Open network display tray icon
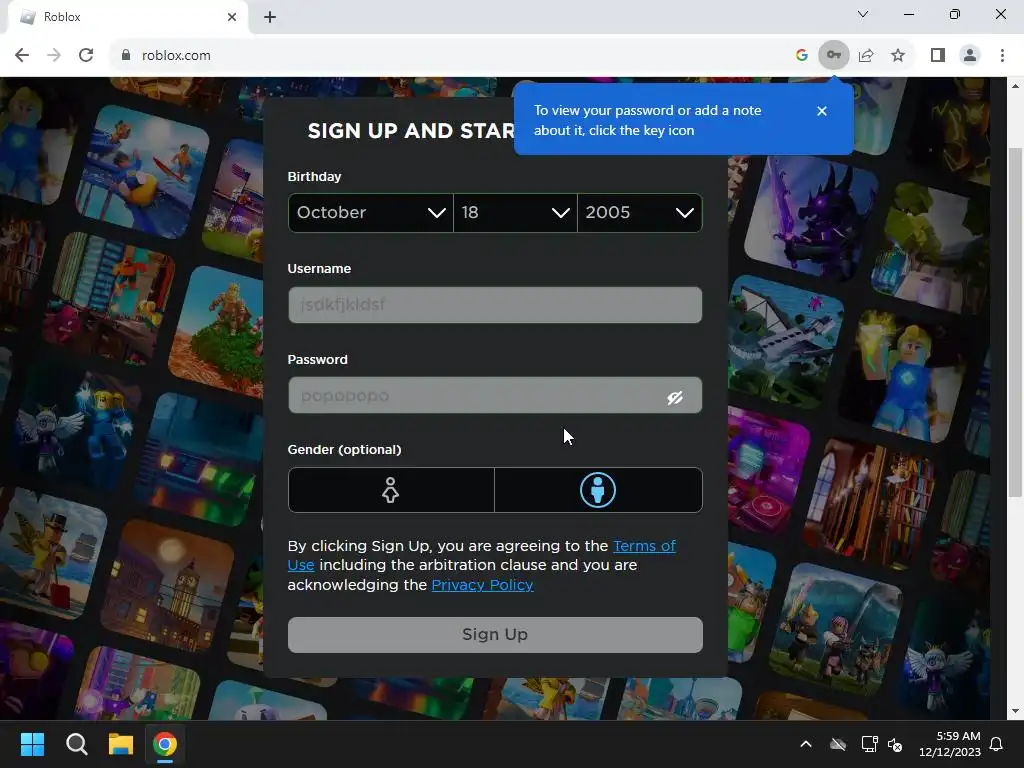The image size is (1024, 768). click(x=869, y=744)
